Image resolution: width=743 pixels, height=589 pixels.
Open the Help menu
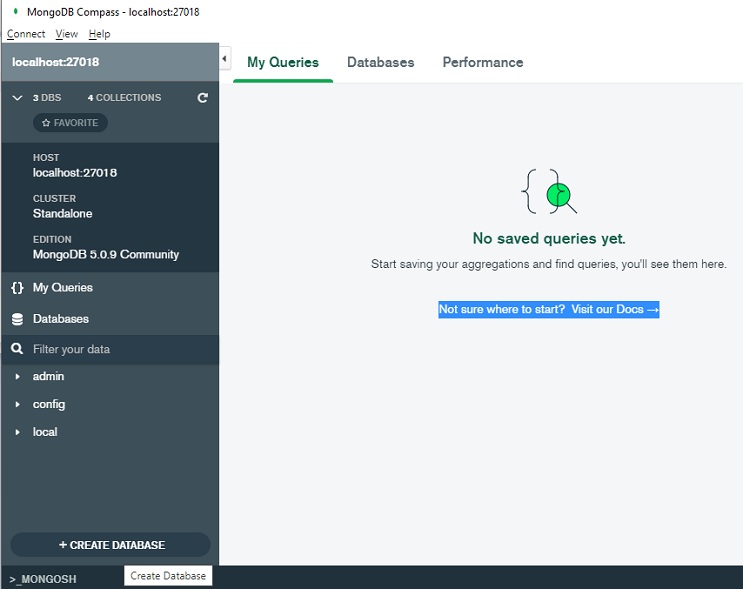(99, 34)
